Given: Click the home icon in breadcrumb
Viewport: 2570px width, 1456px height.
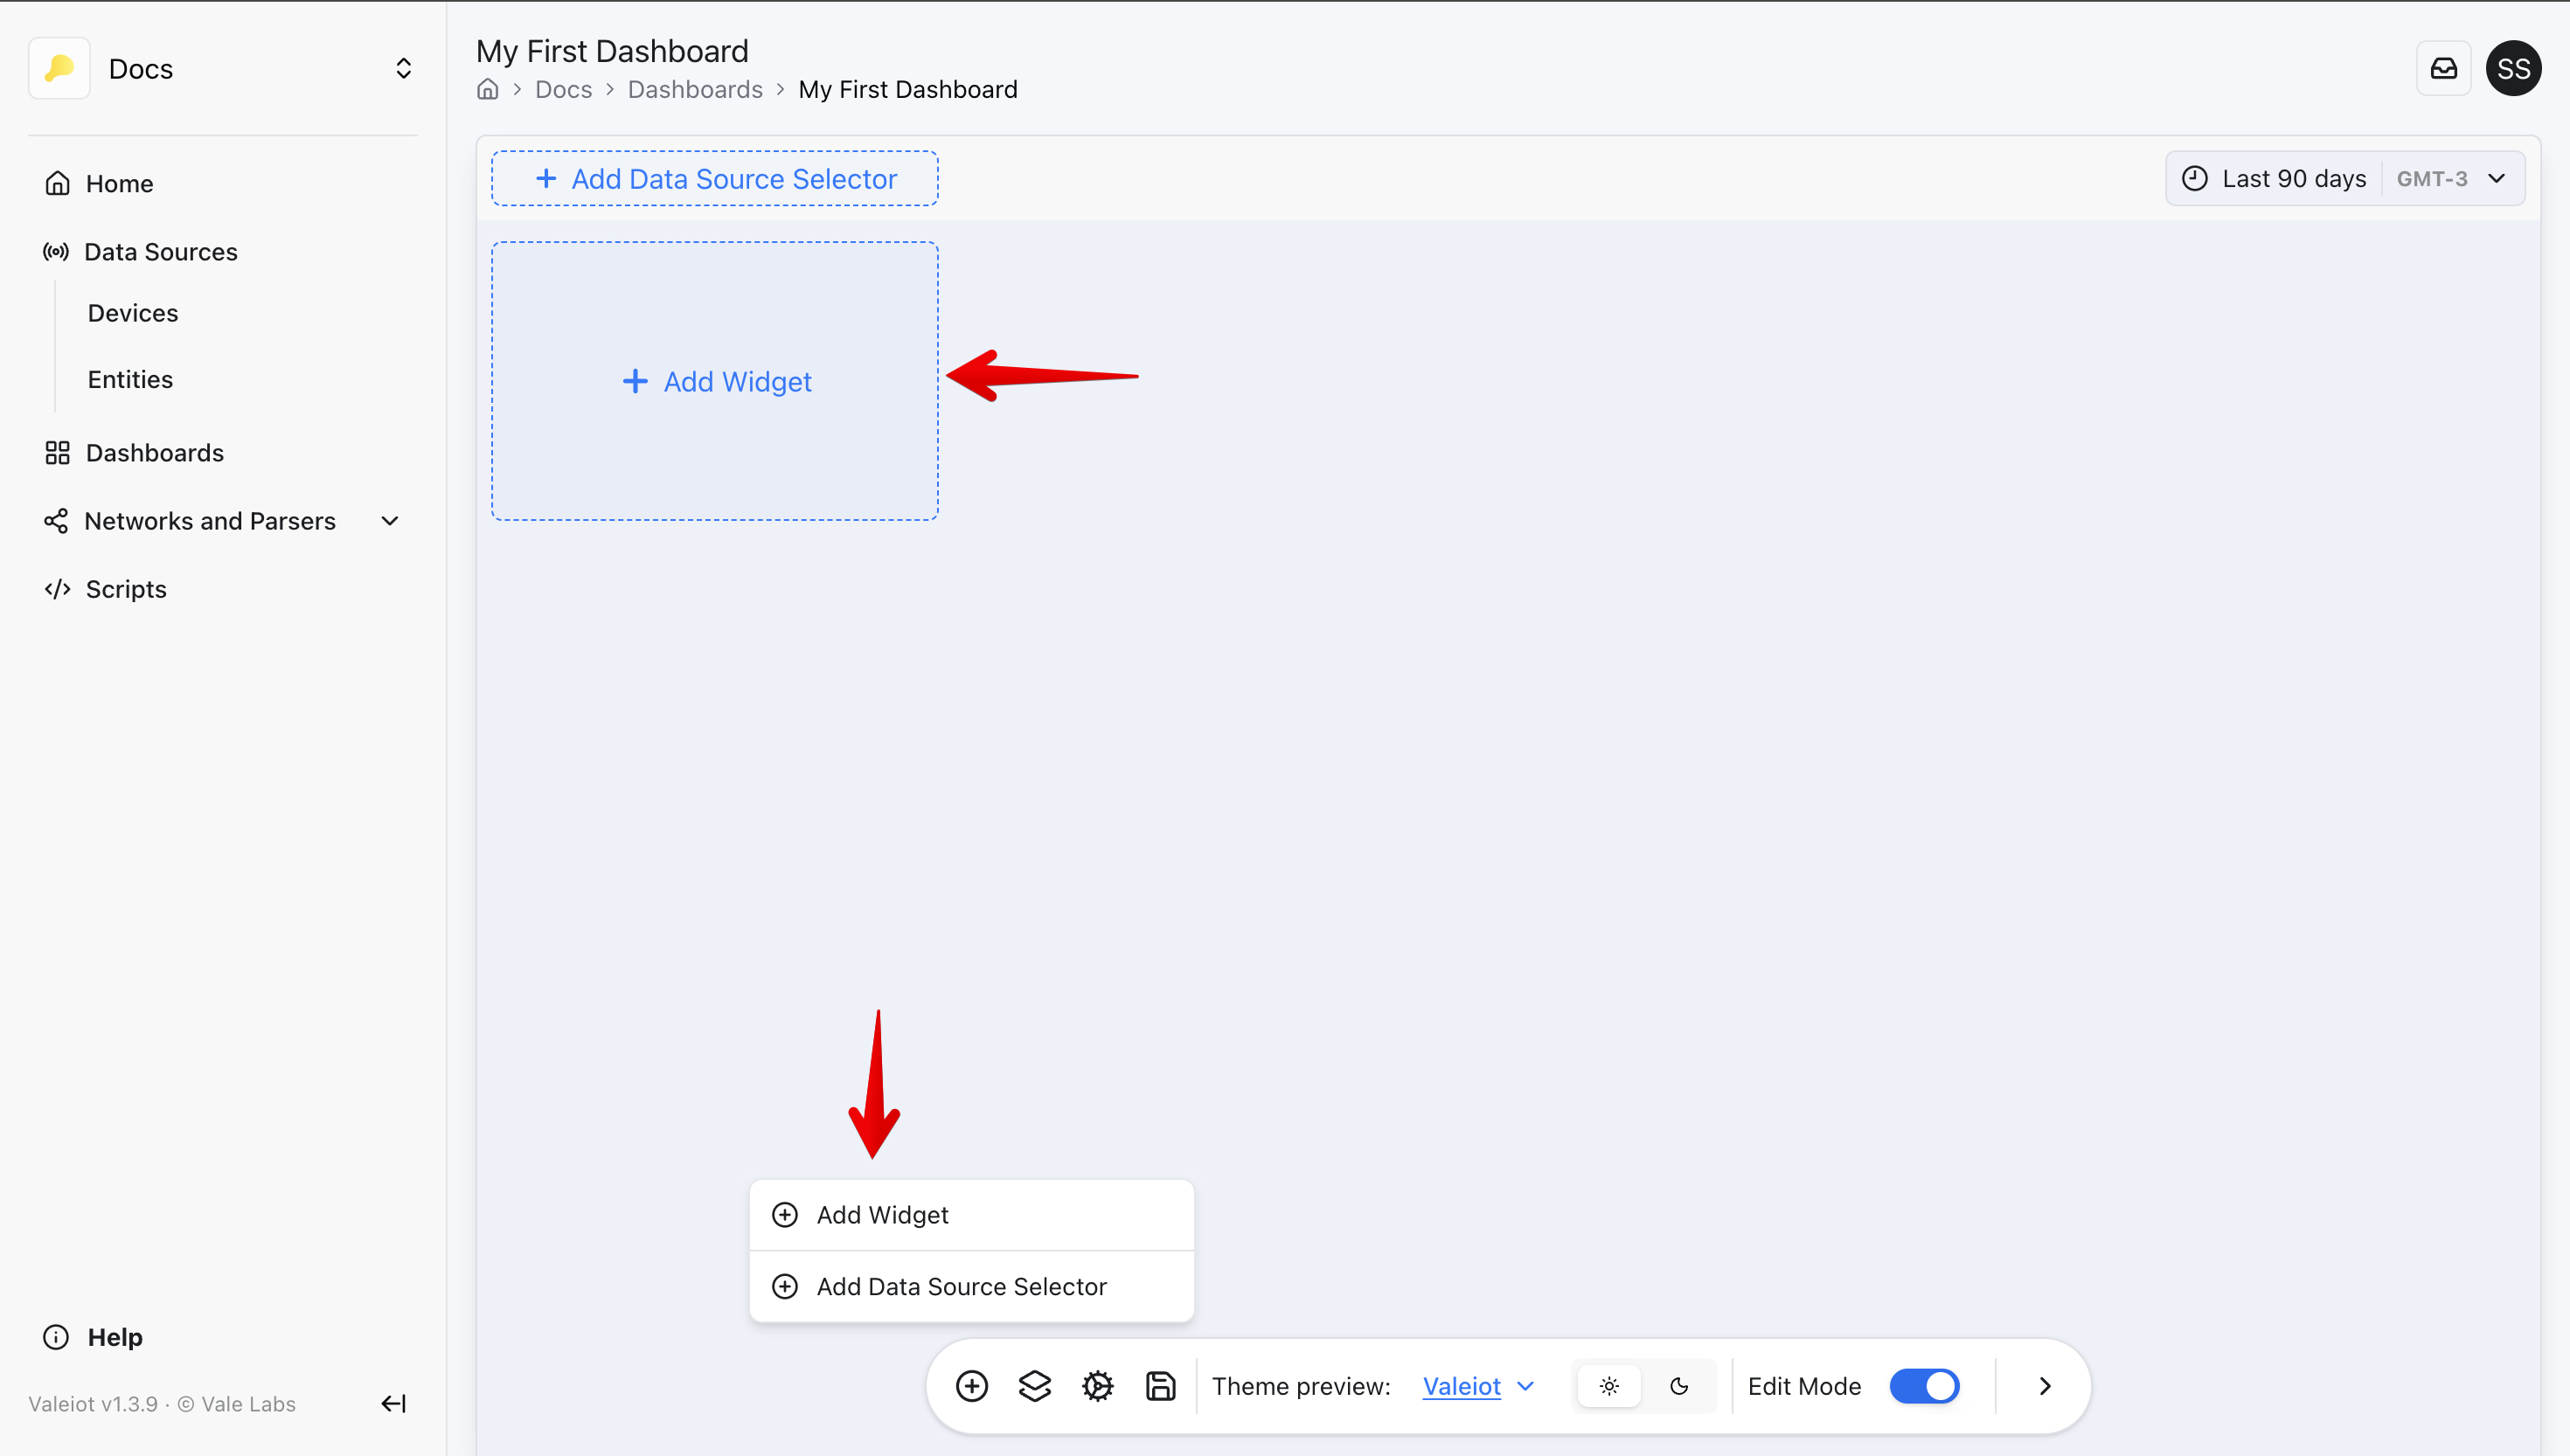Looking at the screenshot, I should 487,90.
